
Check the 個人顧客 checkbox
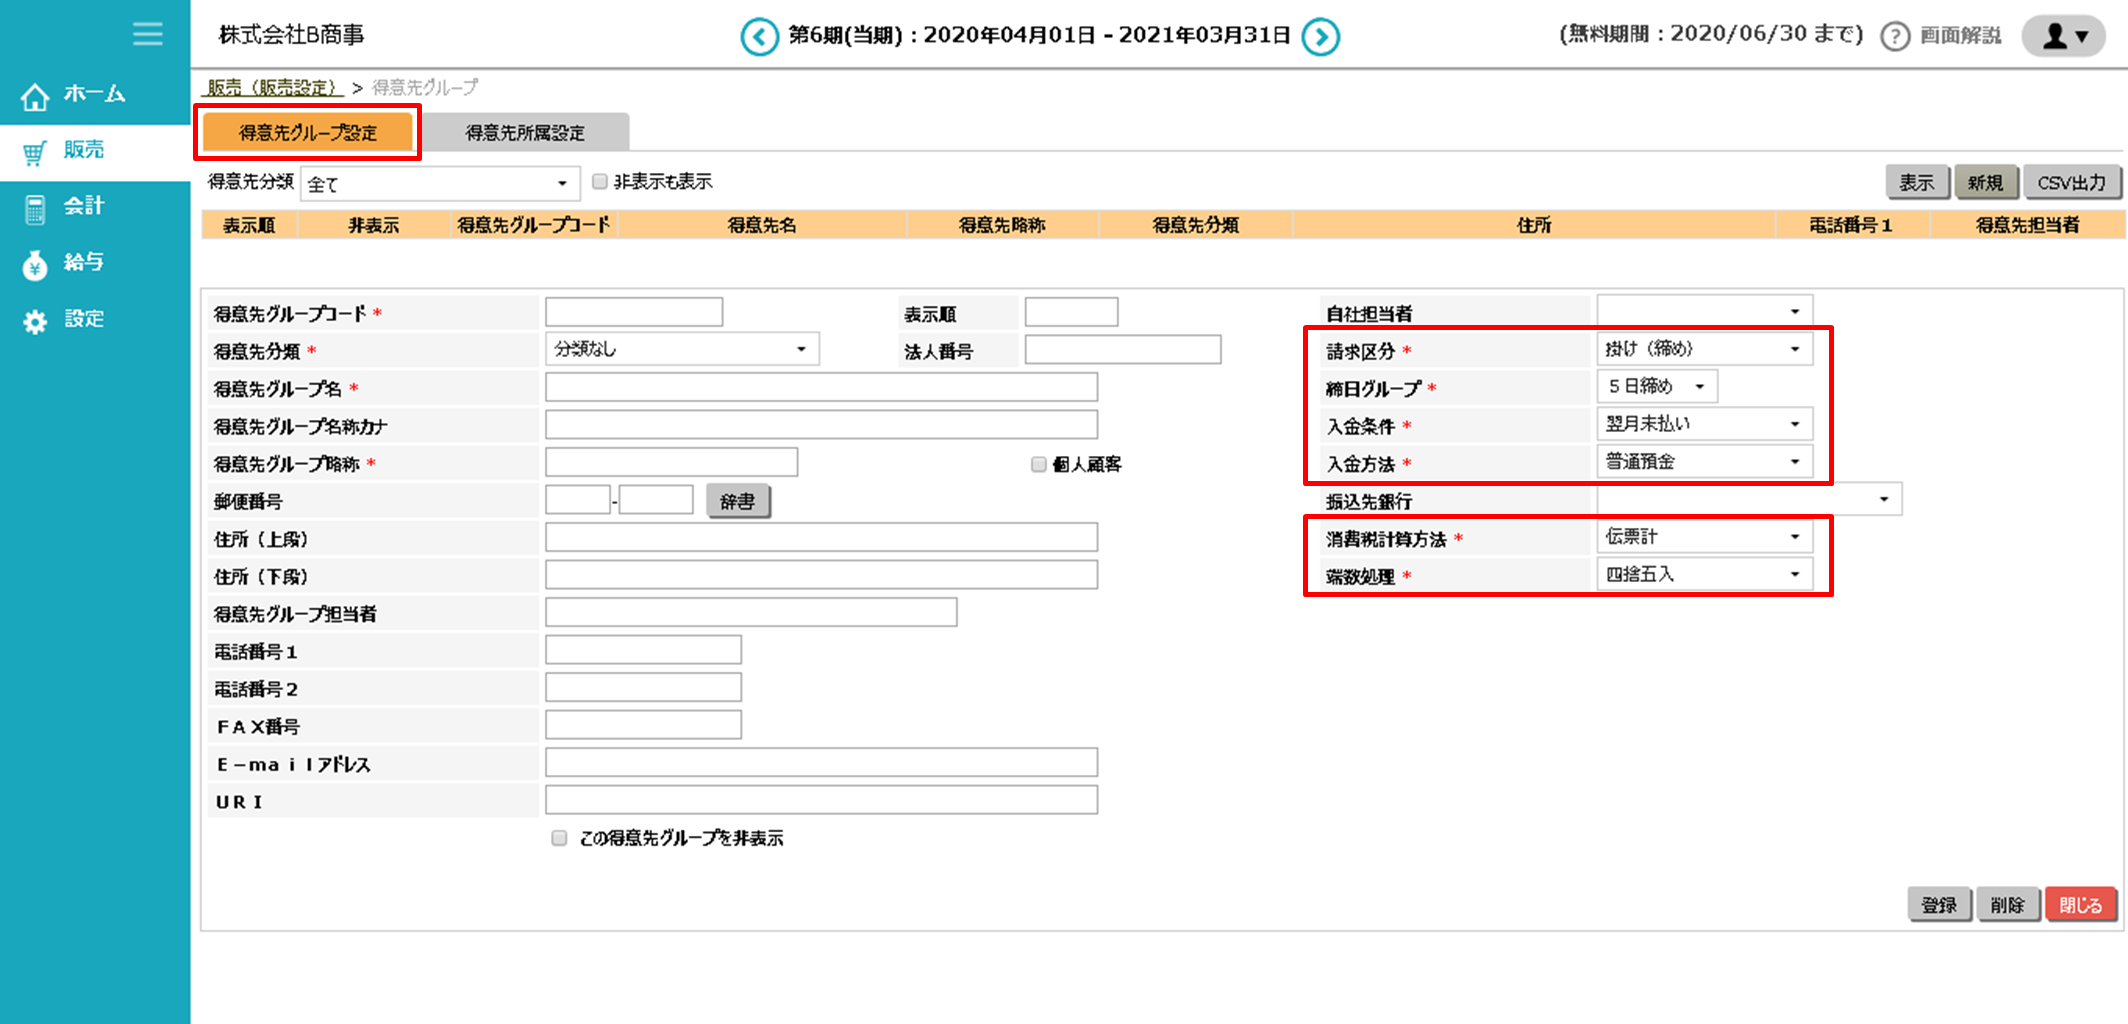pyautogui.click(x=1038, y=464)
